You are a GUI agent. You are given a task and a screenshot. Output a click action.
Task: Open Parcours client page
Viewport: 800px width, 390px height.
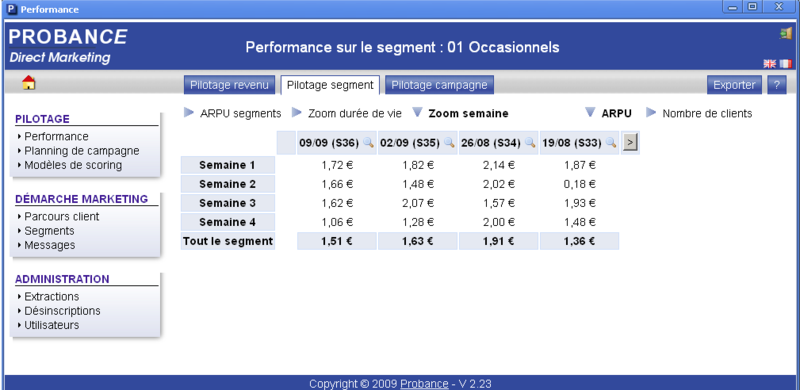(62, 216)
